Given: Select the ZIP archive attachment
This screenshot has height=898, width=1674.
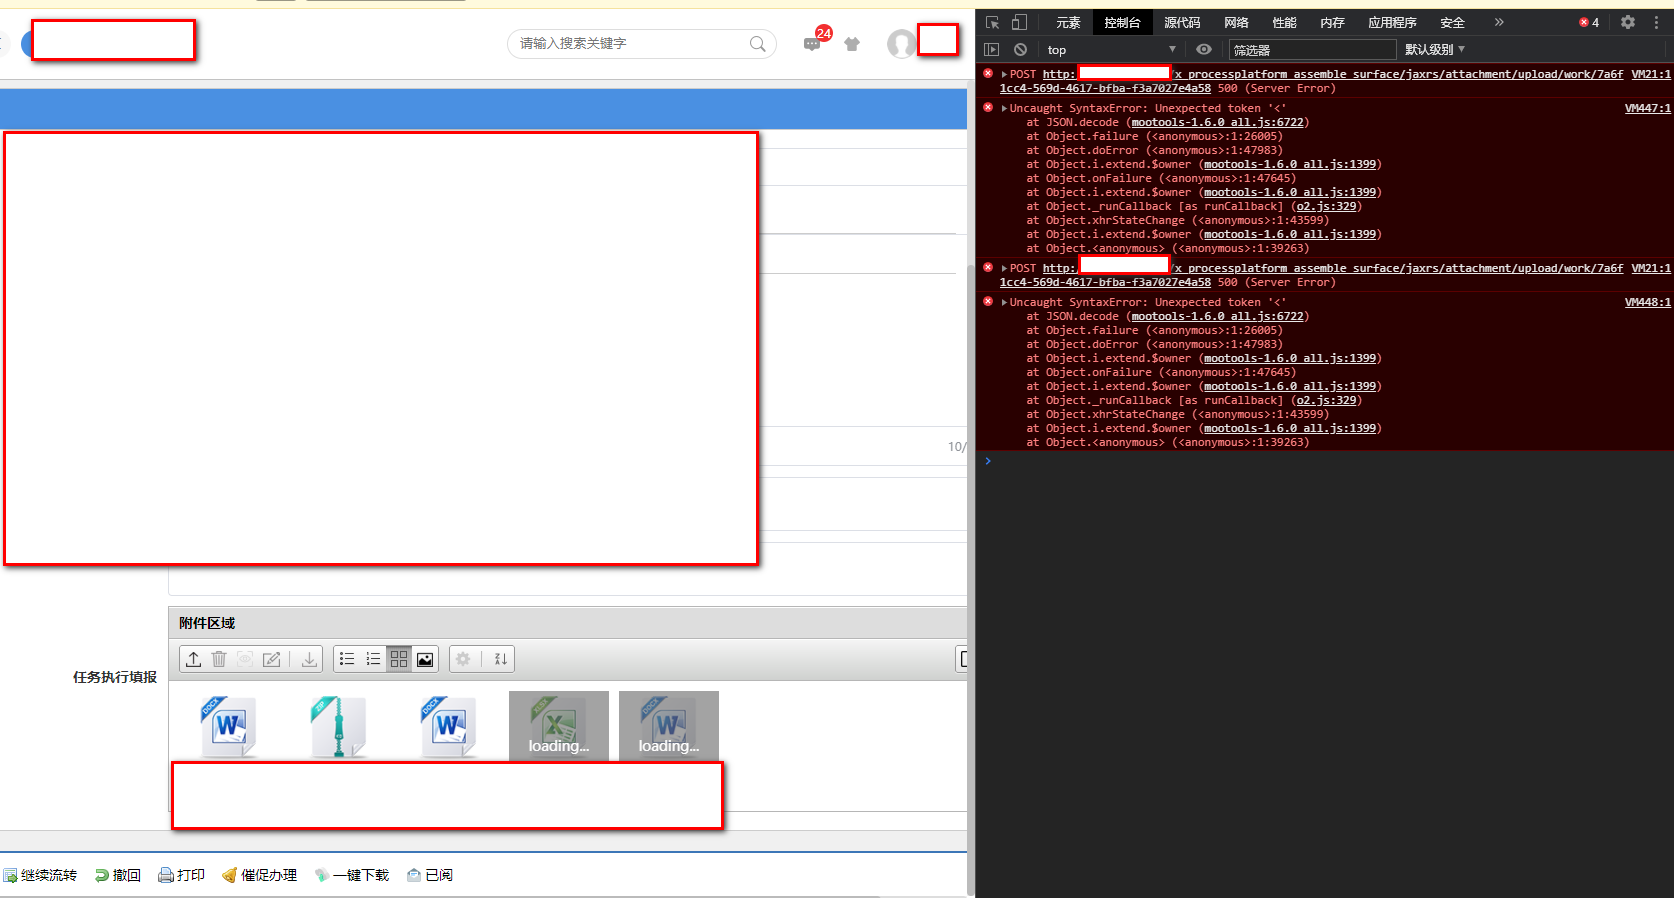Looking at the screenshot, I should pos(339,726).
